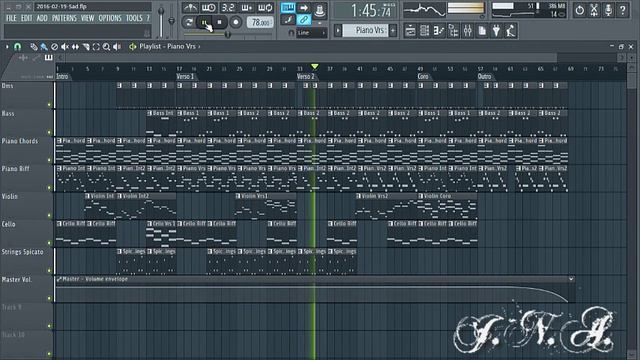Open the tempo tapper icon
The height and width of the screenshot is (360, 640).
pyautogui.click(x=510, y=31)
